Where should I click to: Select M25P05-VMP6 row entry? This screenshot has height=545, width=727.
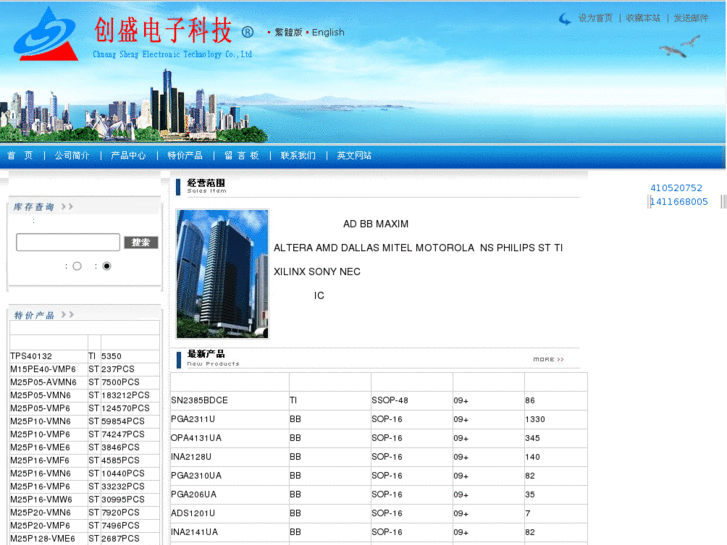pos(40,408)
